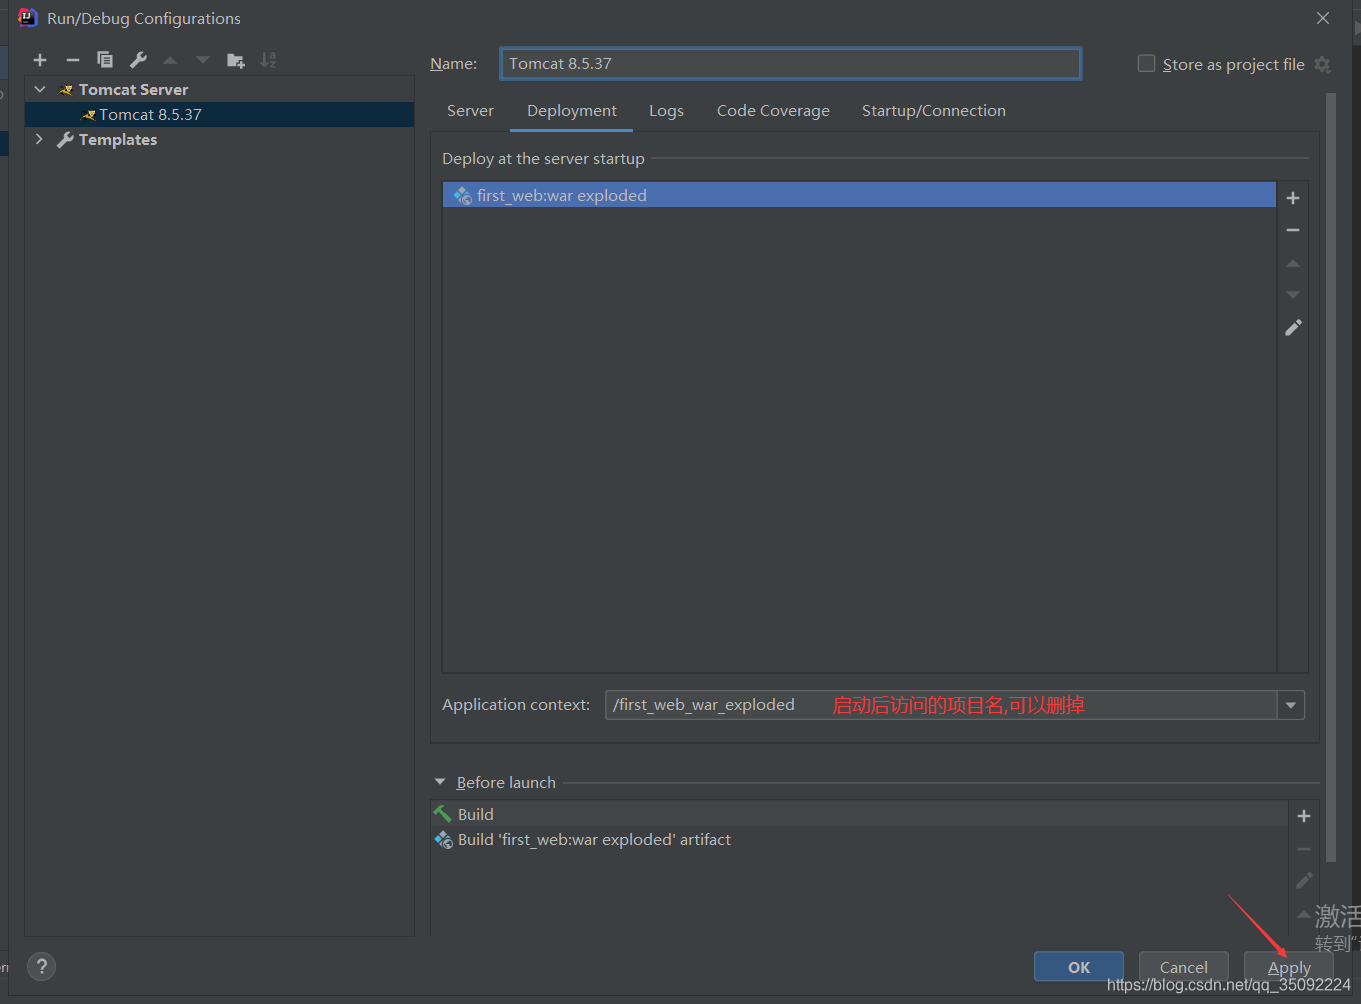Click the Cancel button
Viewport: 1361px width, 1004px height.
(1184, 967)
